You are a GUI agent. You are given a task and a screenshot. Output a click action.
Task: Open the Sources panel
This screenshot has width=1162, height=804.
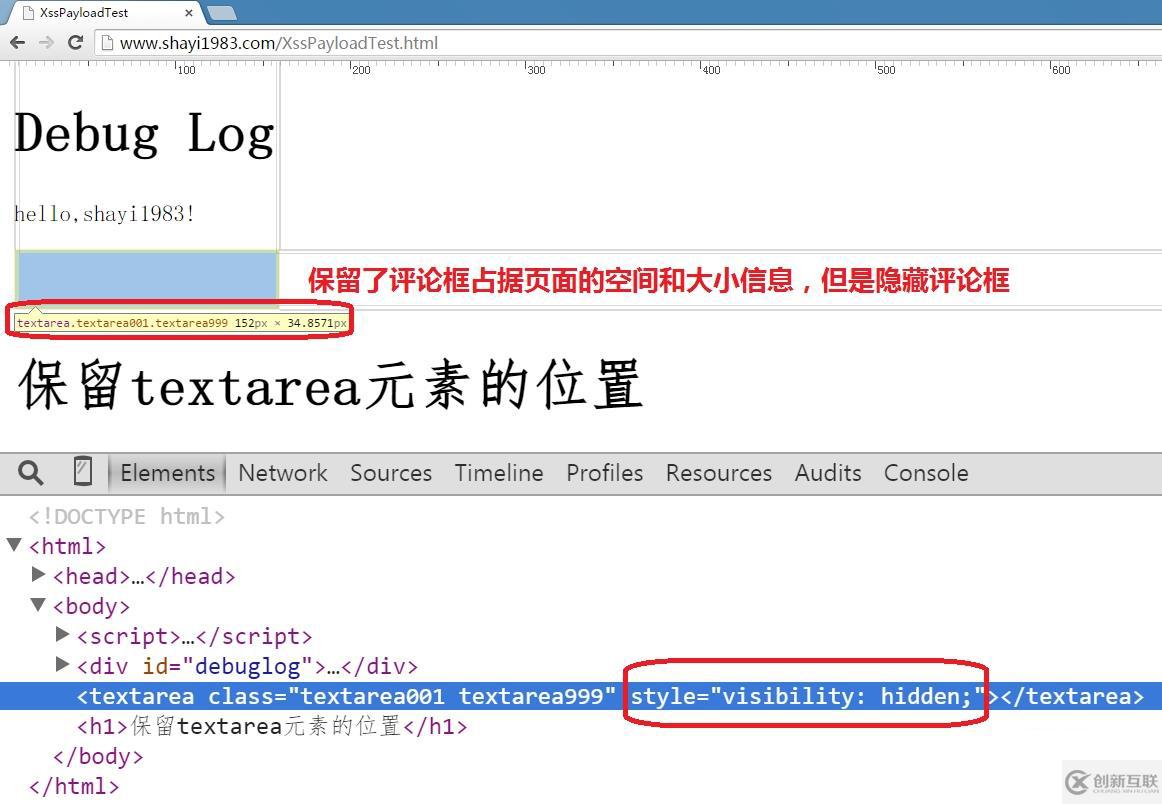point(391,473)
